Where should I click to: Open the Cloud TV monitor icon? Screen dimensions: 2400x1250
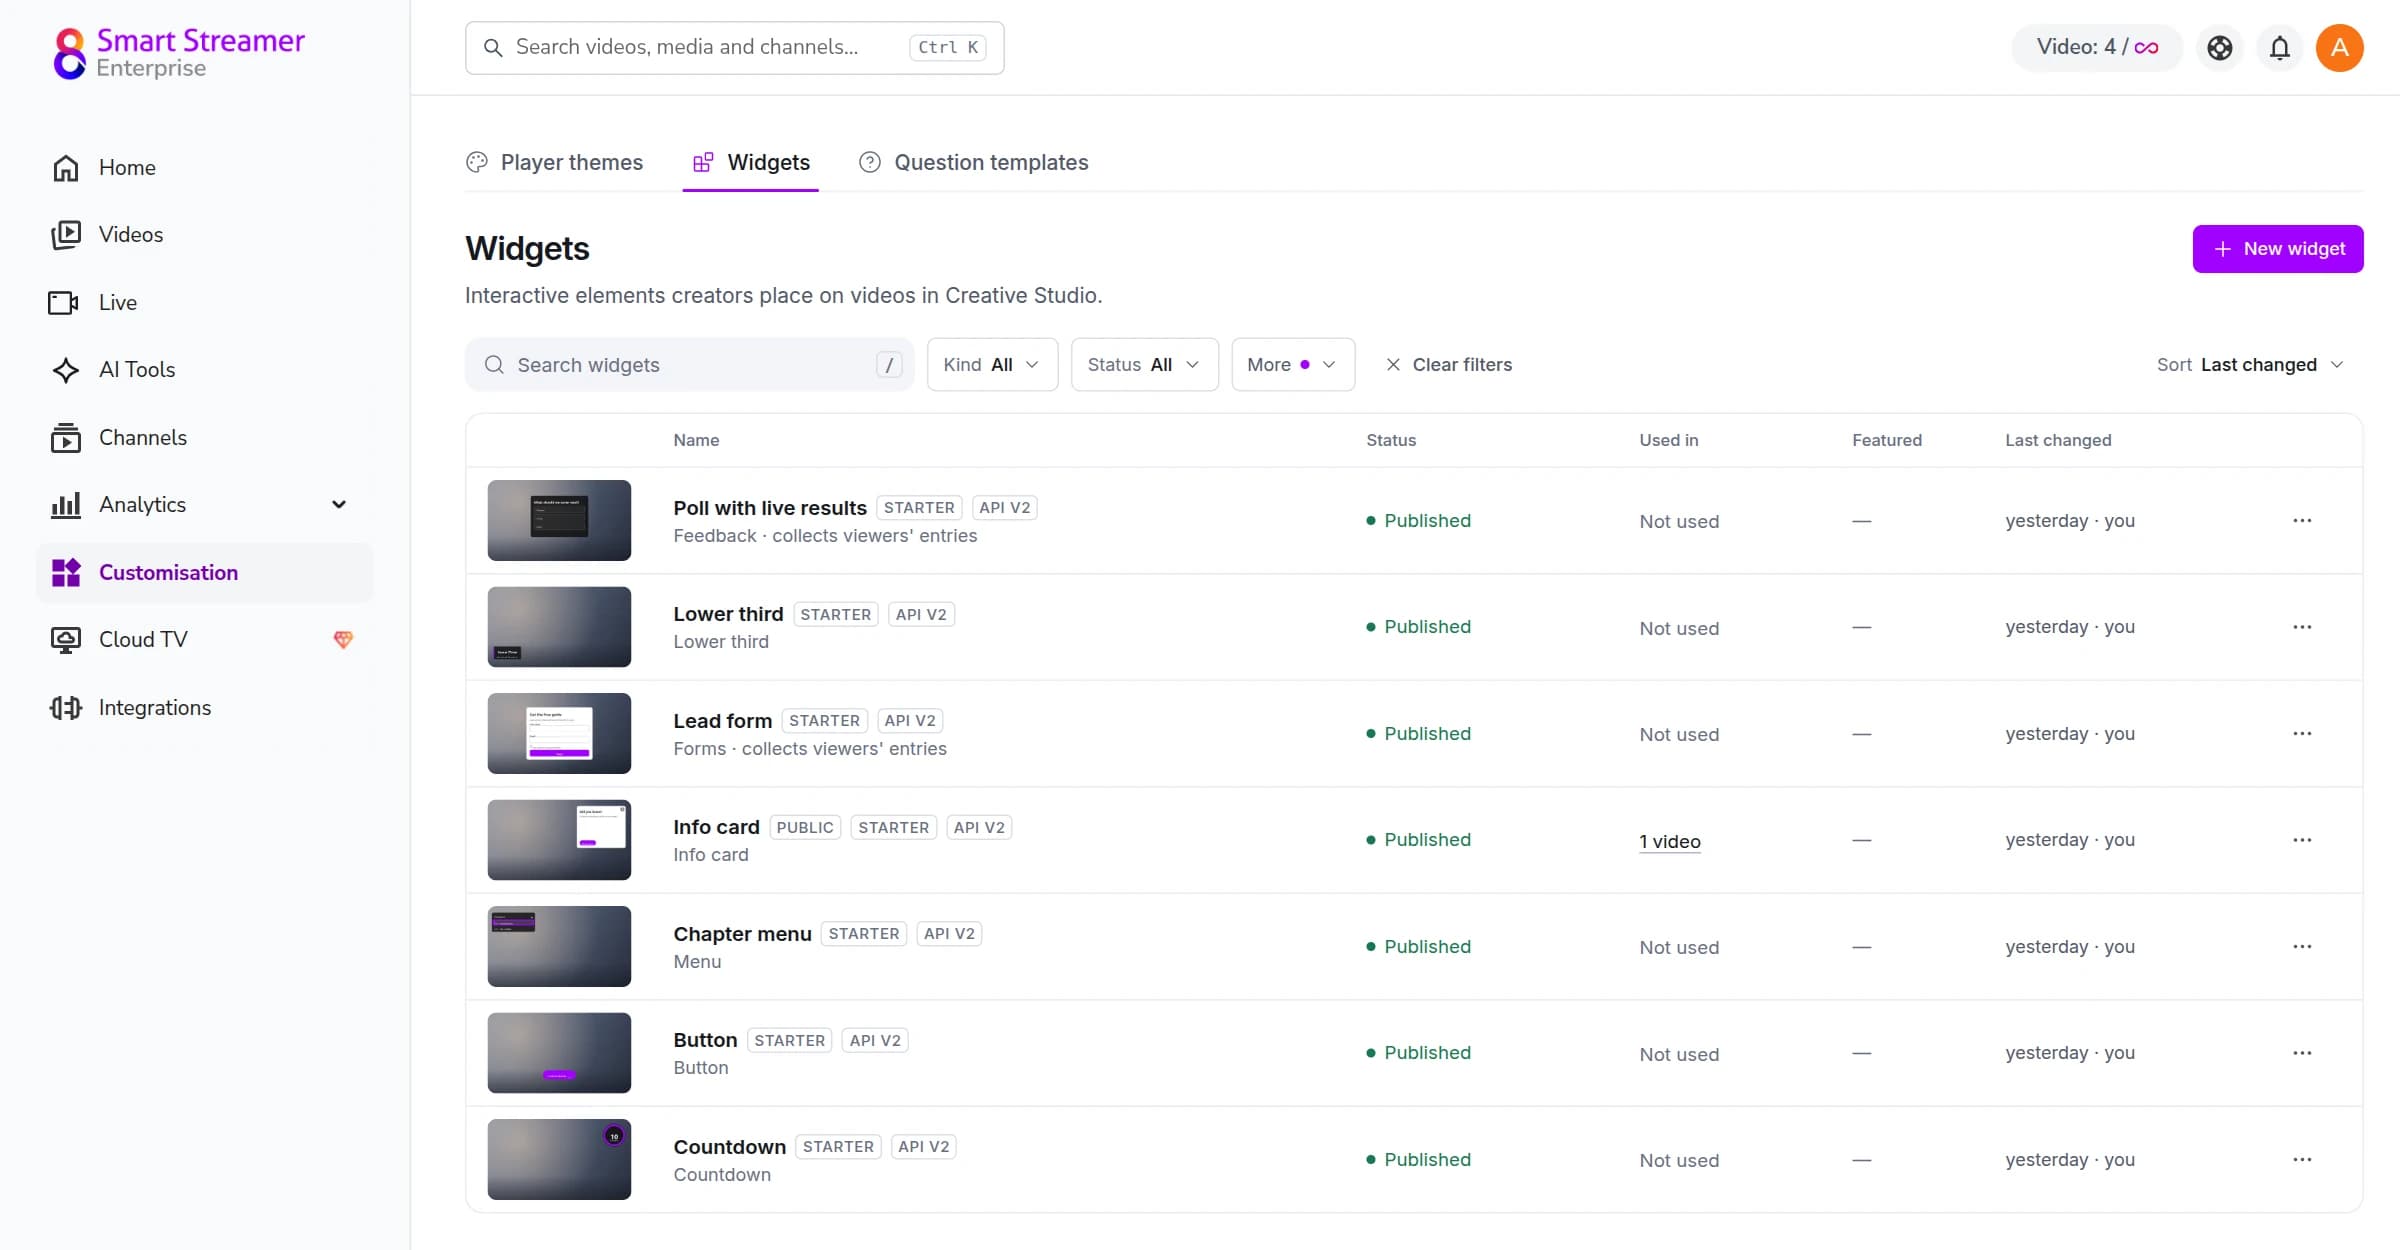pos(66,639)
